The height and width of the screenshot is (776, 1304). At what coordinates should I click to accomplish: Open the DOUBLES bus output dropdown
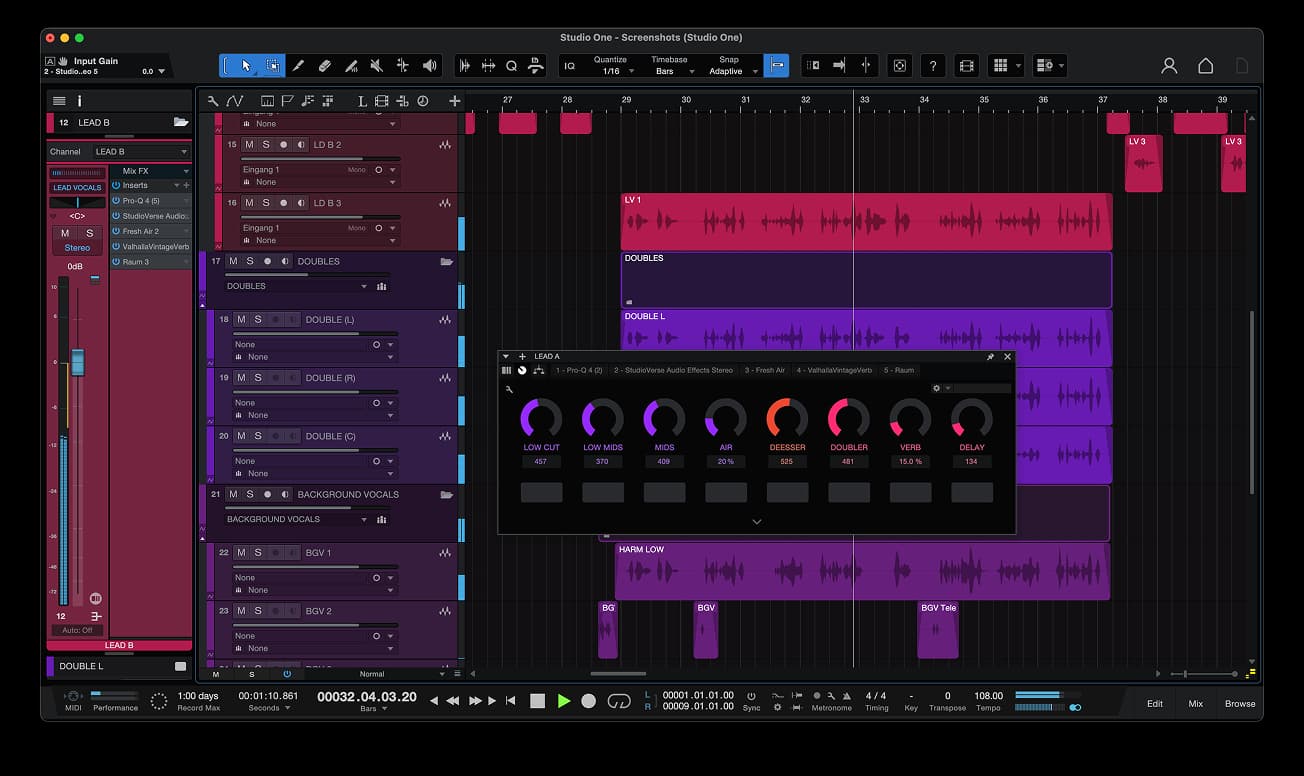(297, 286)
